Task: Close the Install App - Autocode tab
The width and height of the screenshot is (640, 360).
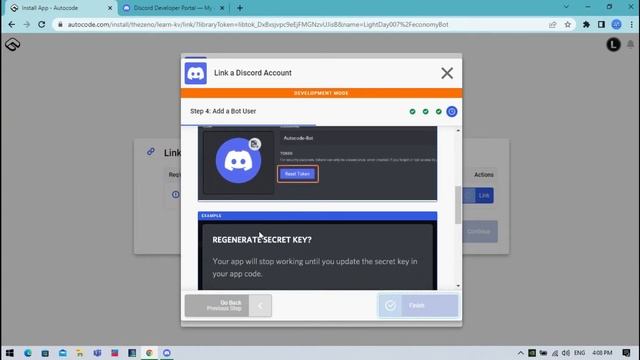Action: tap(110, 8)
